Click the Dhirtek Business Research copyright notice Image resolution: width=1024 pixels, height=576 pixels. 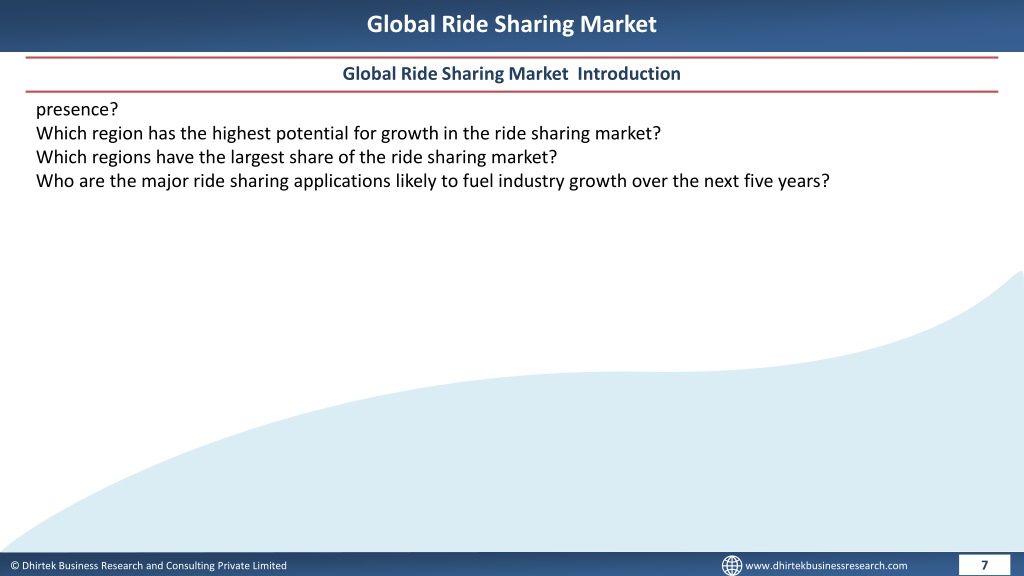point(149,566)
